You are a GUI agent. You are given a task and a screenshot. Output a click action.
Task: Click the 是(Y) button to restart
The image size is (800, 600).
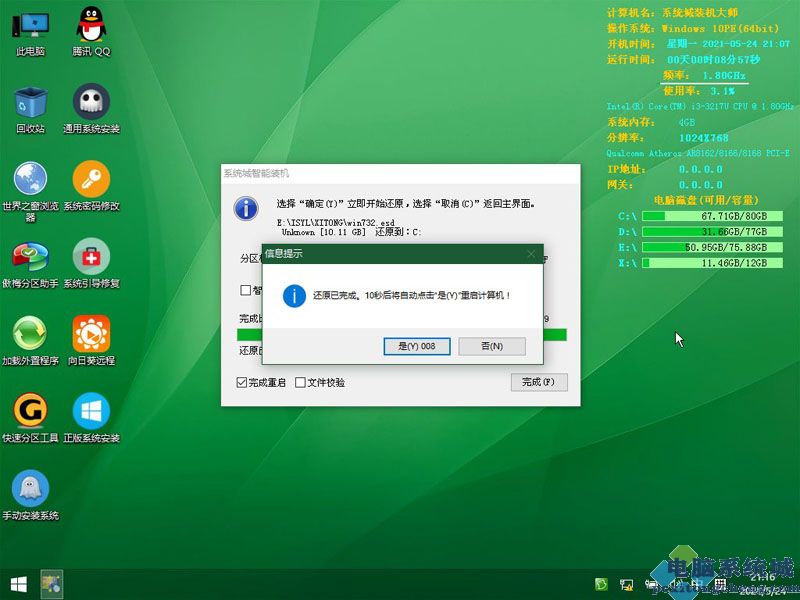point(416,346)
